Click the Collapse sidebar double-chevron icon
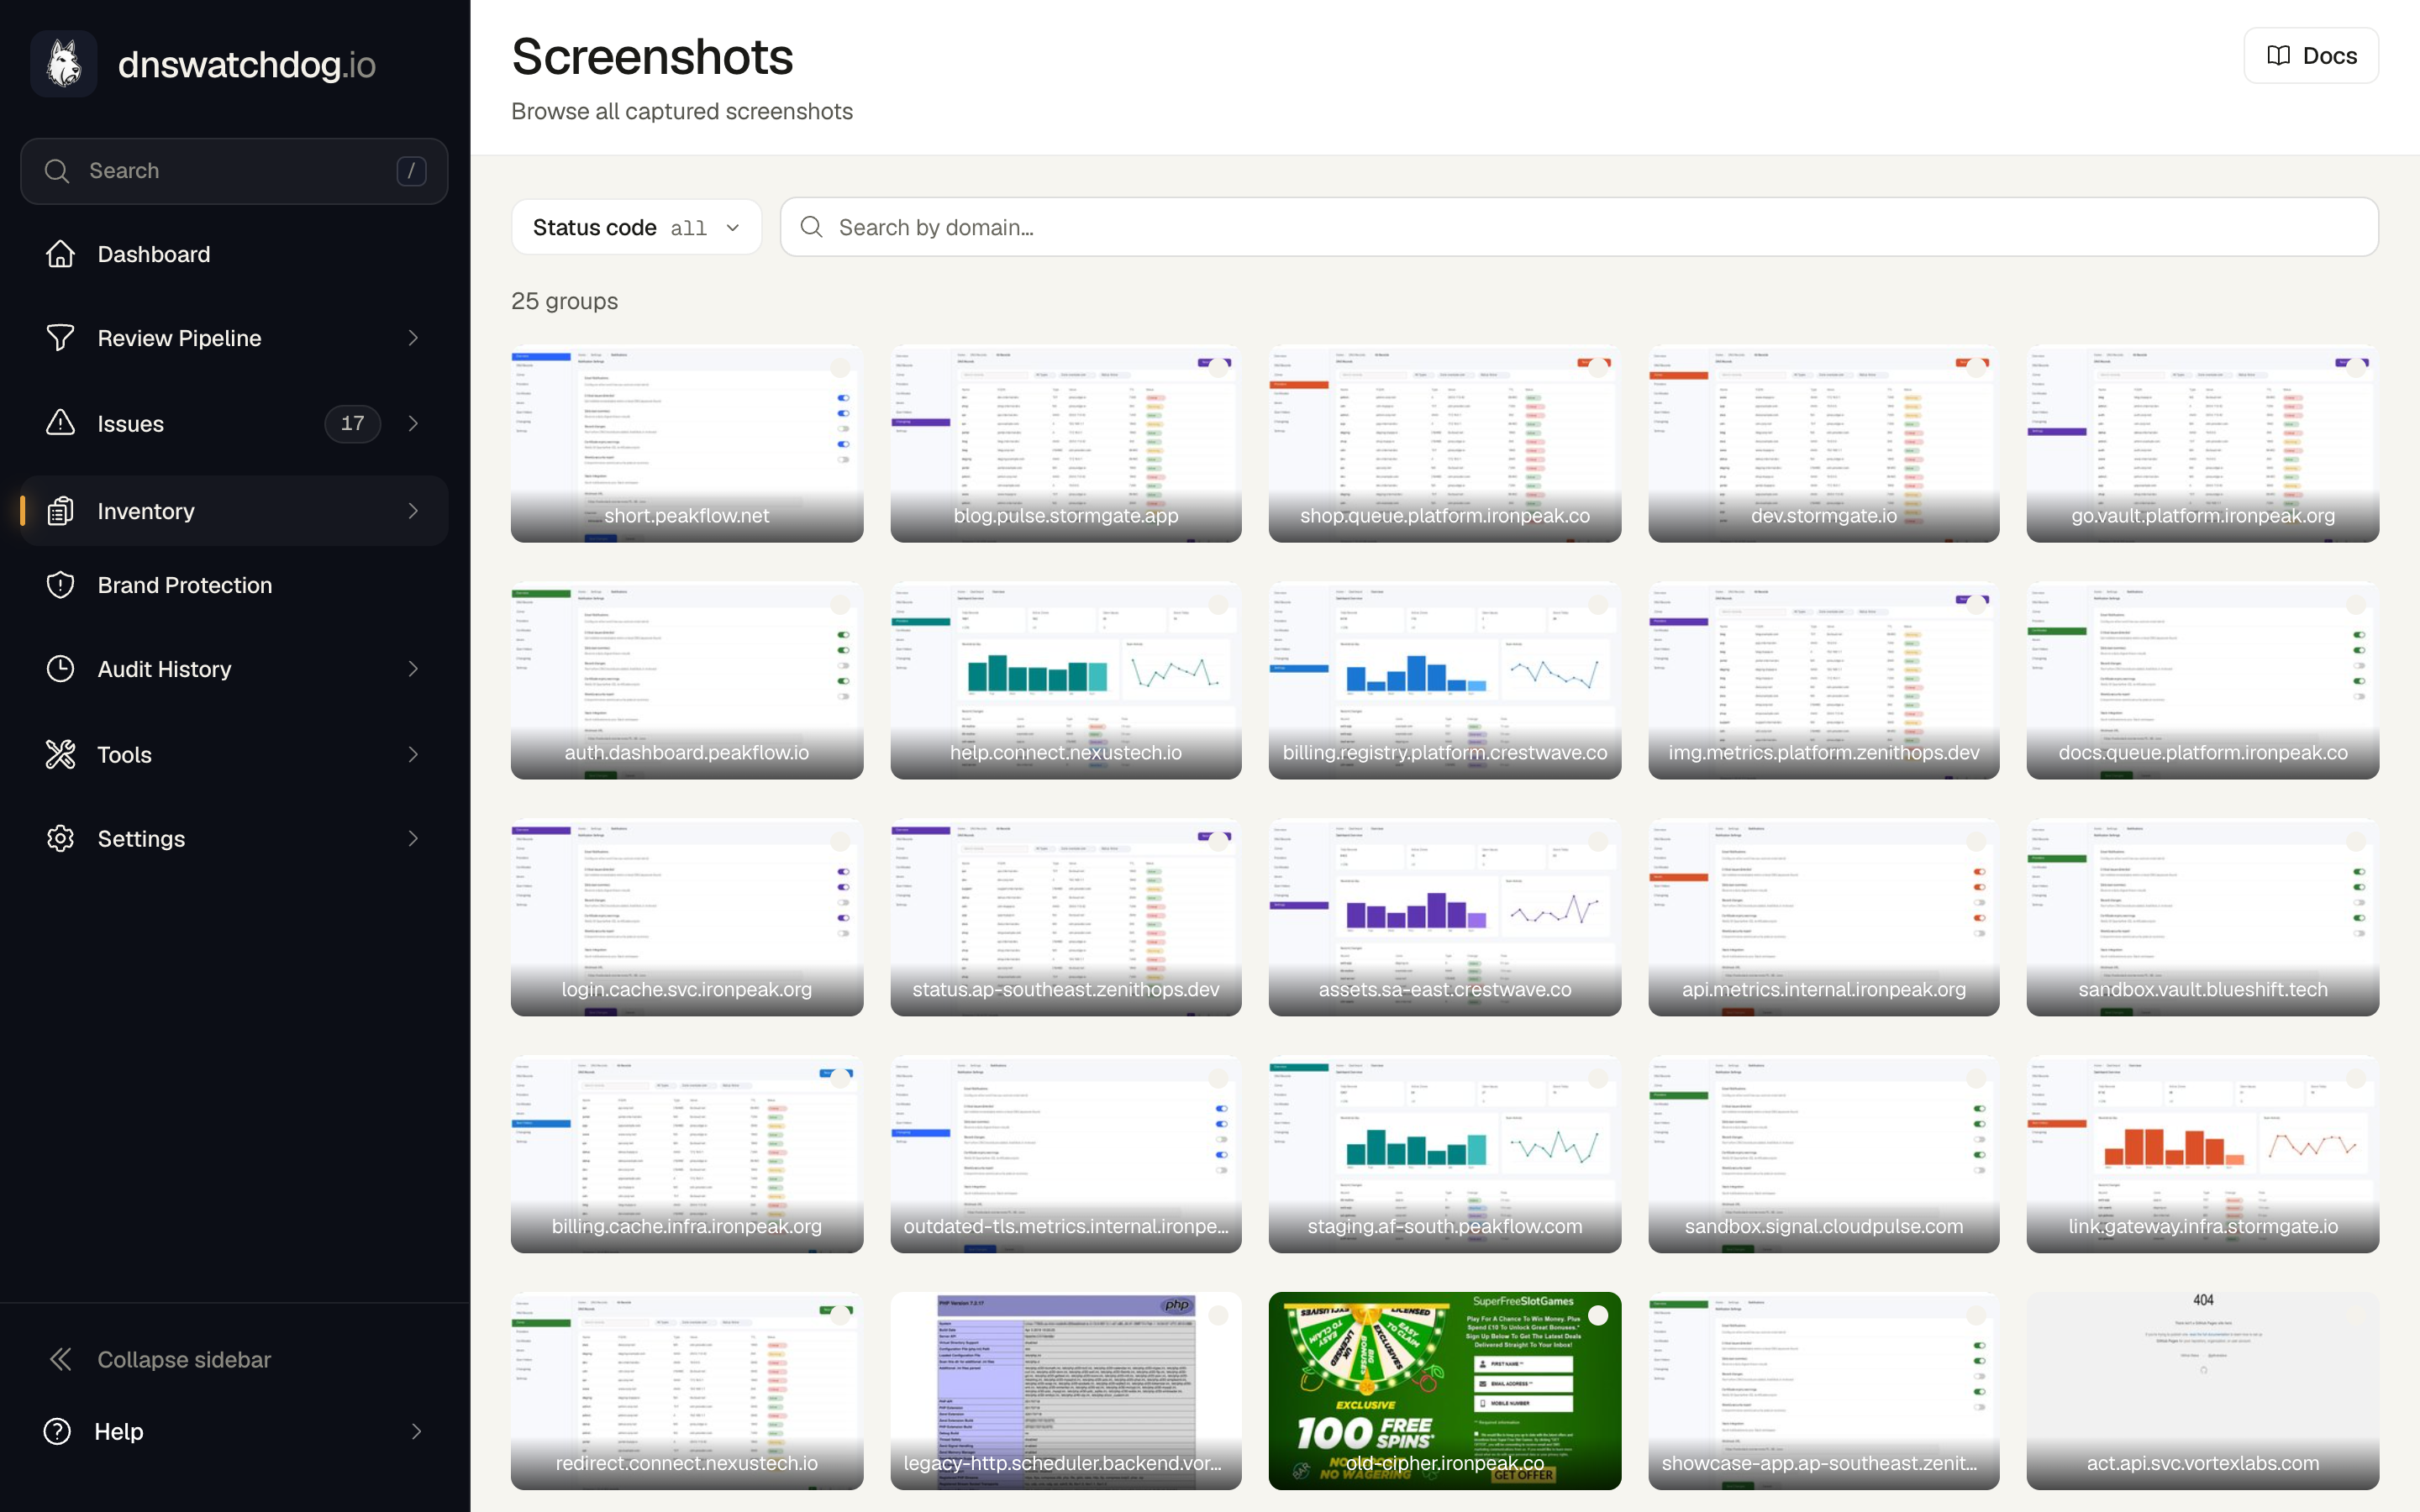 (60, 1359)
